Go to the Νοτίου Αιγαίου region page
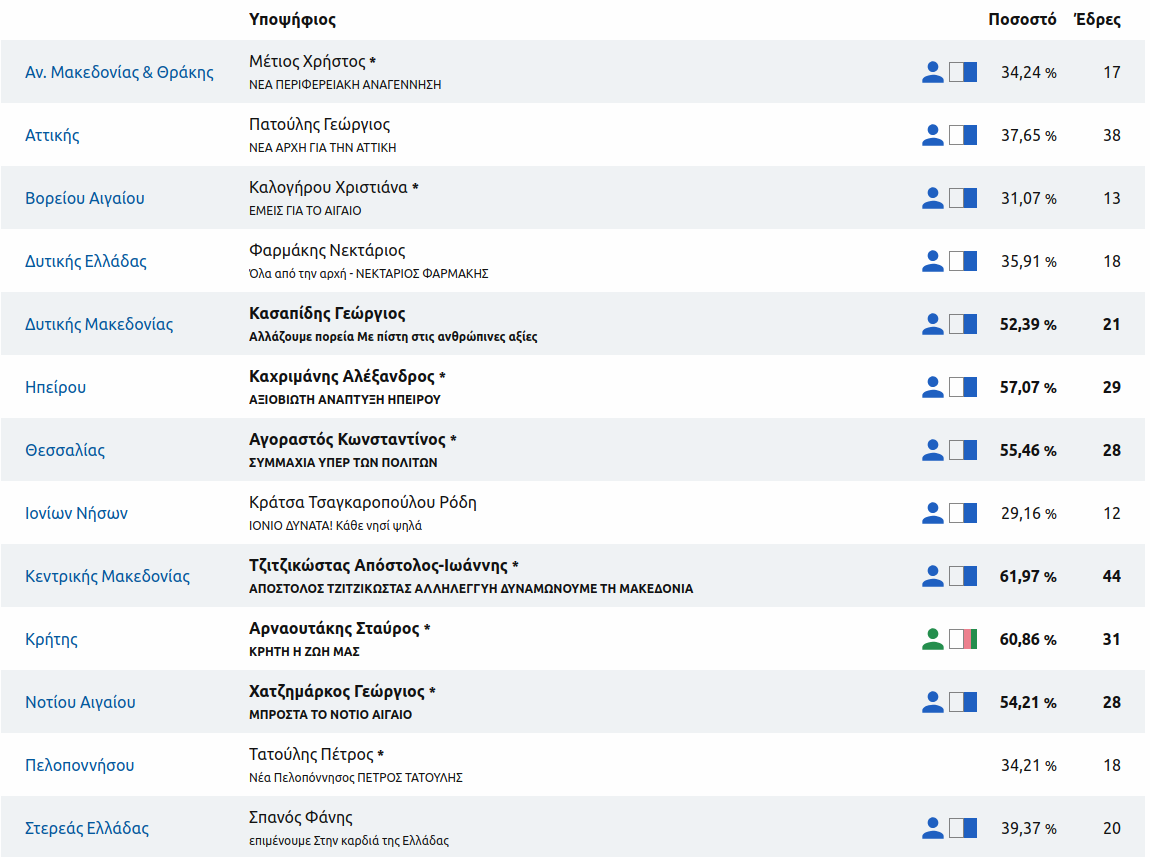This screenshot has height=857, width=1150. (80, 702)
